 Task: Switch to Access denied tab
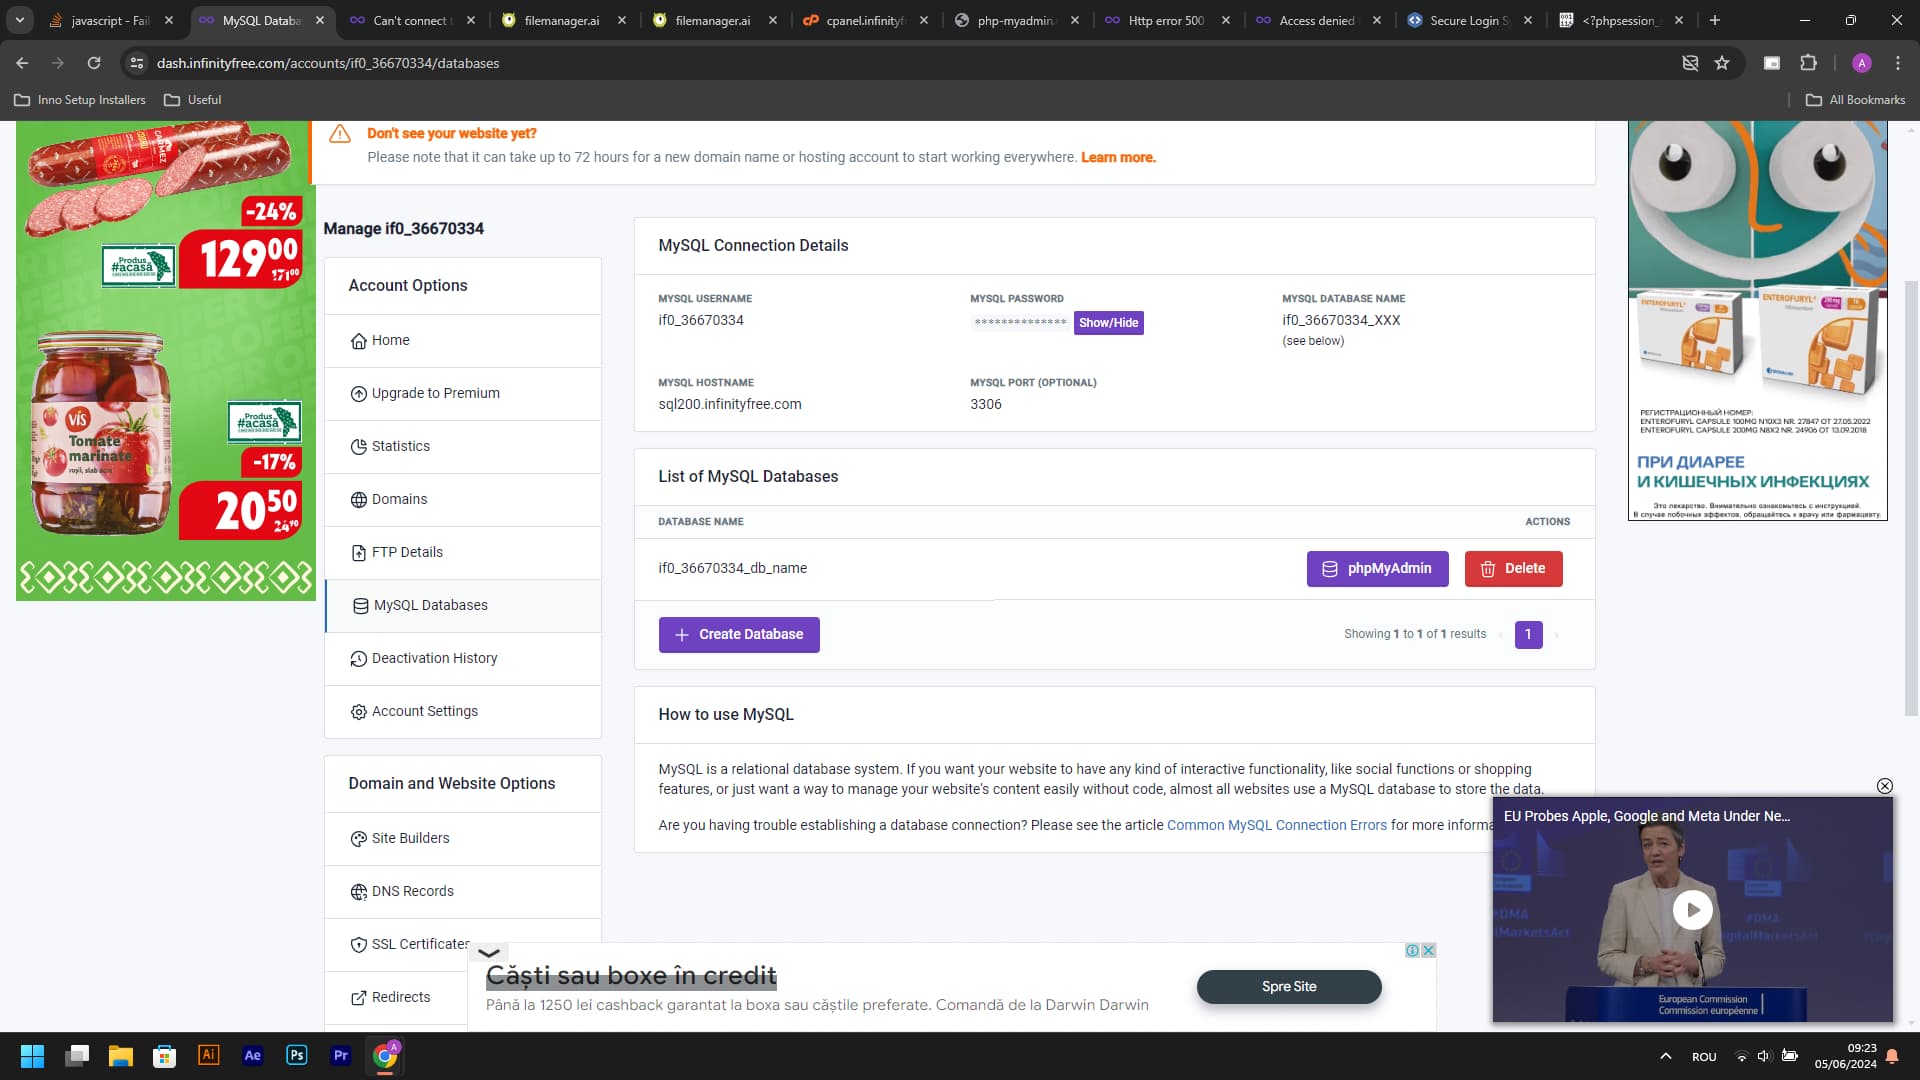point(1316,20)
